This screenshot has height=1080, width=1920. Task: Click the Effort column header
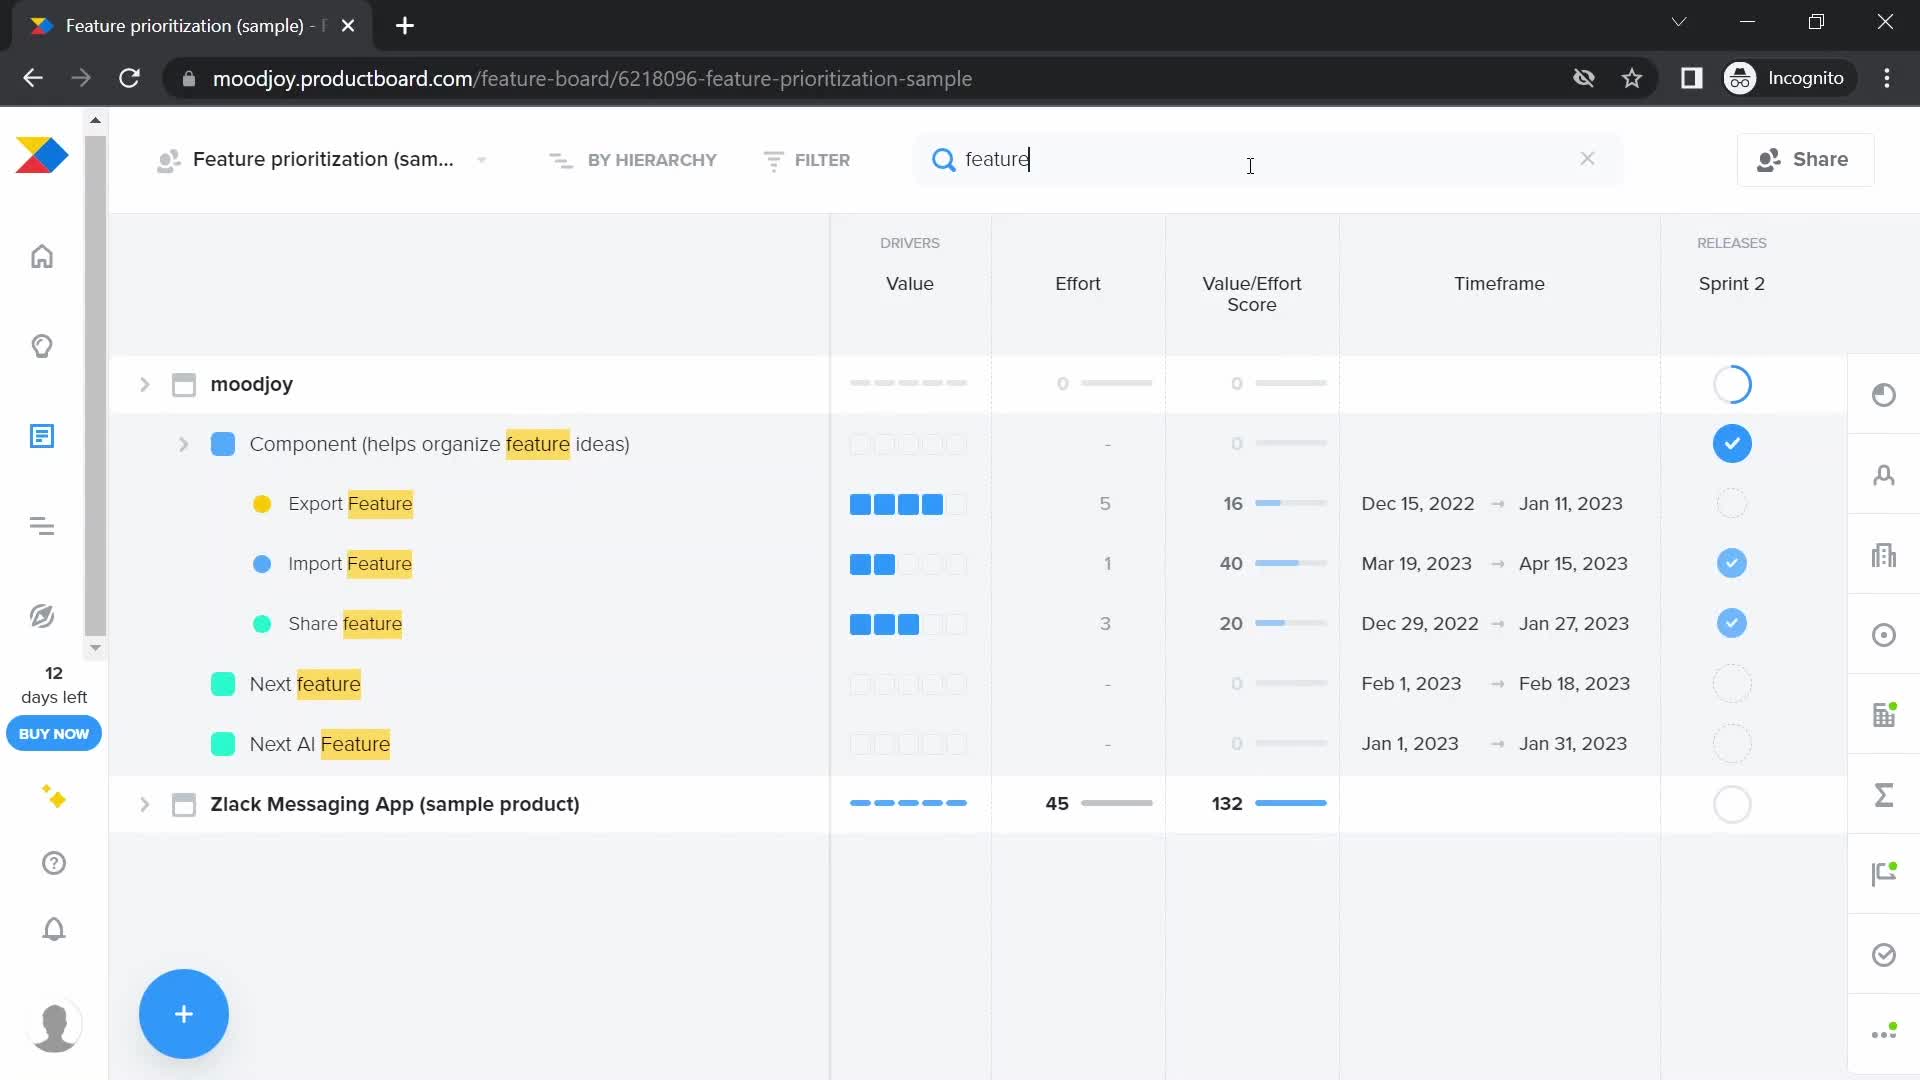tap(1077, 284)
